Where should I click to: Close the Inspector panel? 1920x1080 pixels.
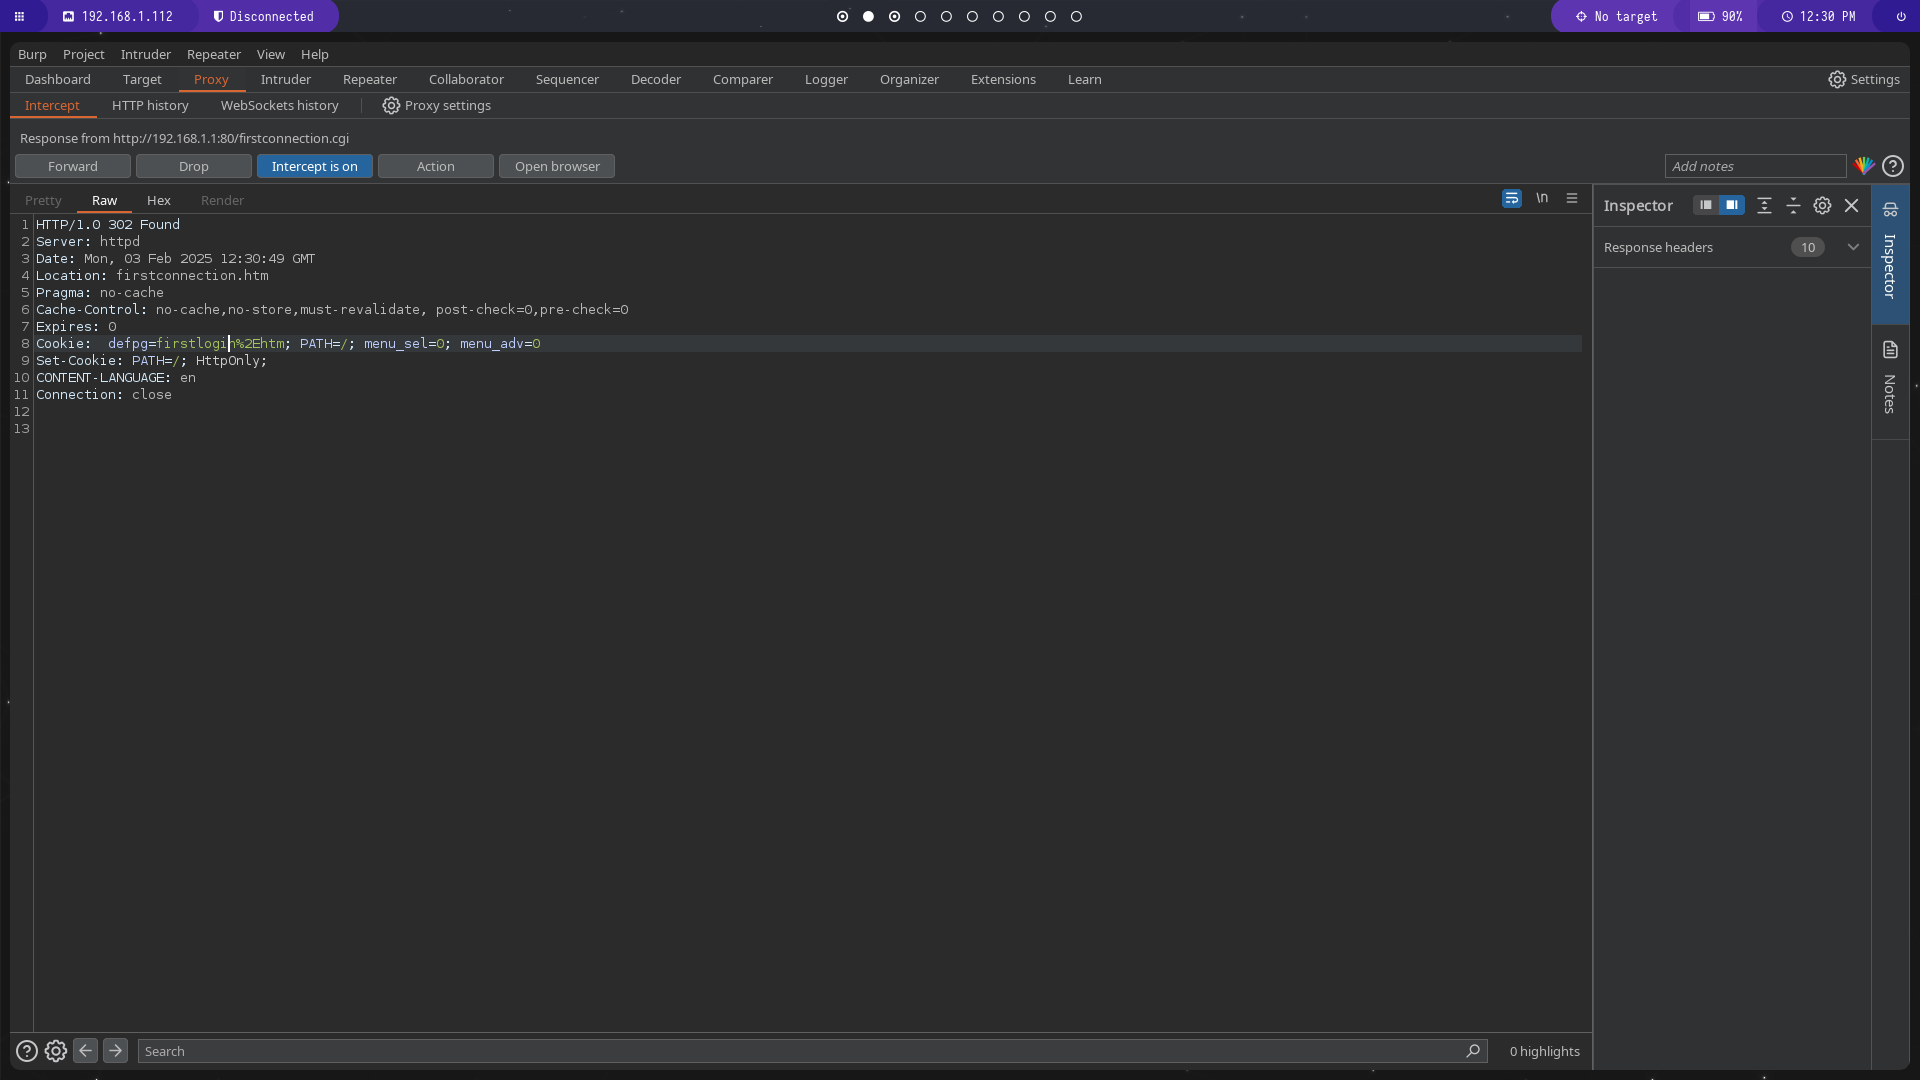click(x=1851, y=205)
